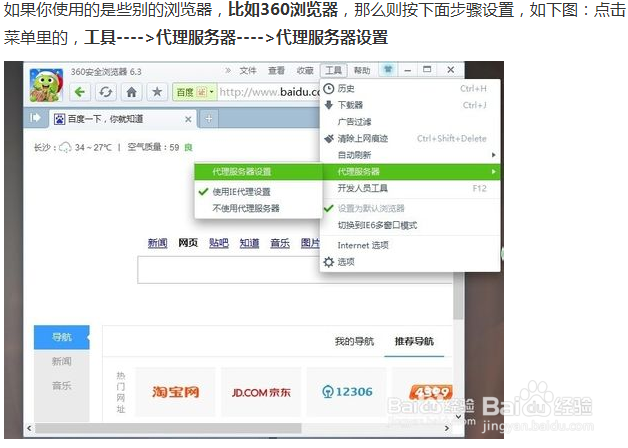Open a new tab with plus button
The image size is (628, 448).
[x=209, y=119]
